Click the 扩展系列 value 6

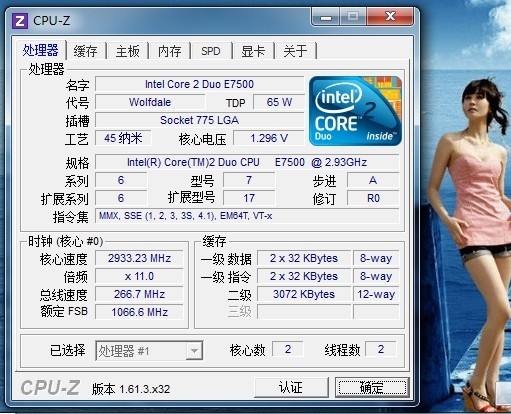(121, 198)
